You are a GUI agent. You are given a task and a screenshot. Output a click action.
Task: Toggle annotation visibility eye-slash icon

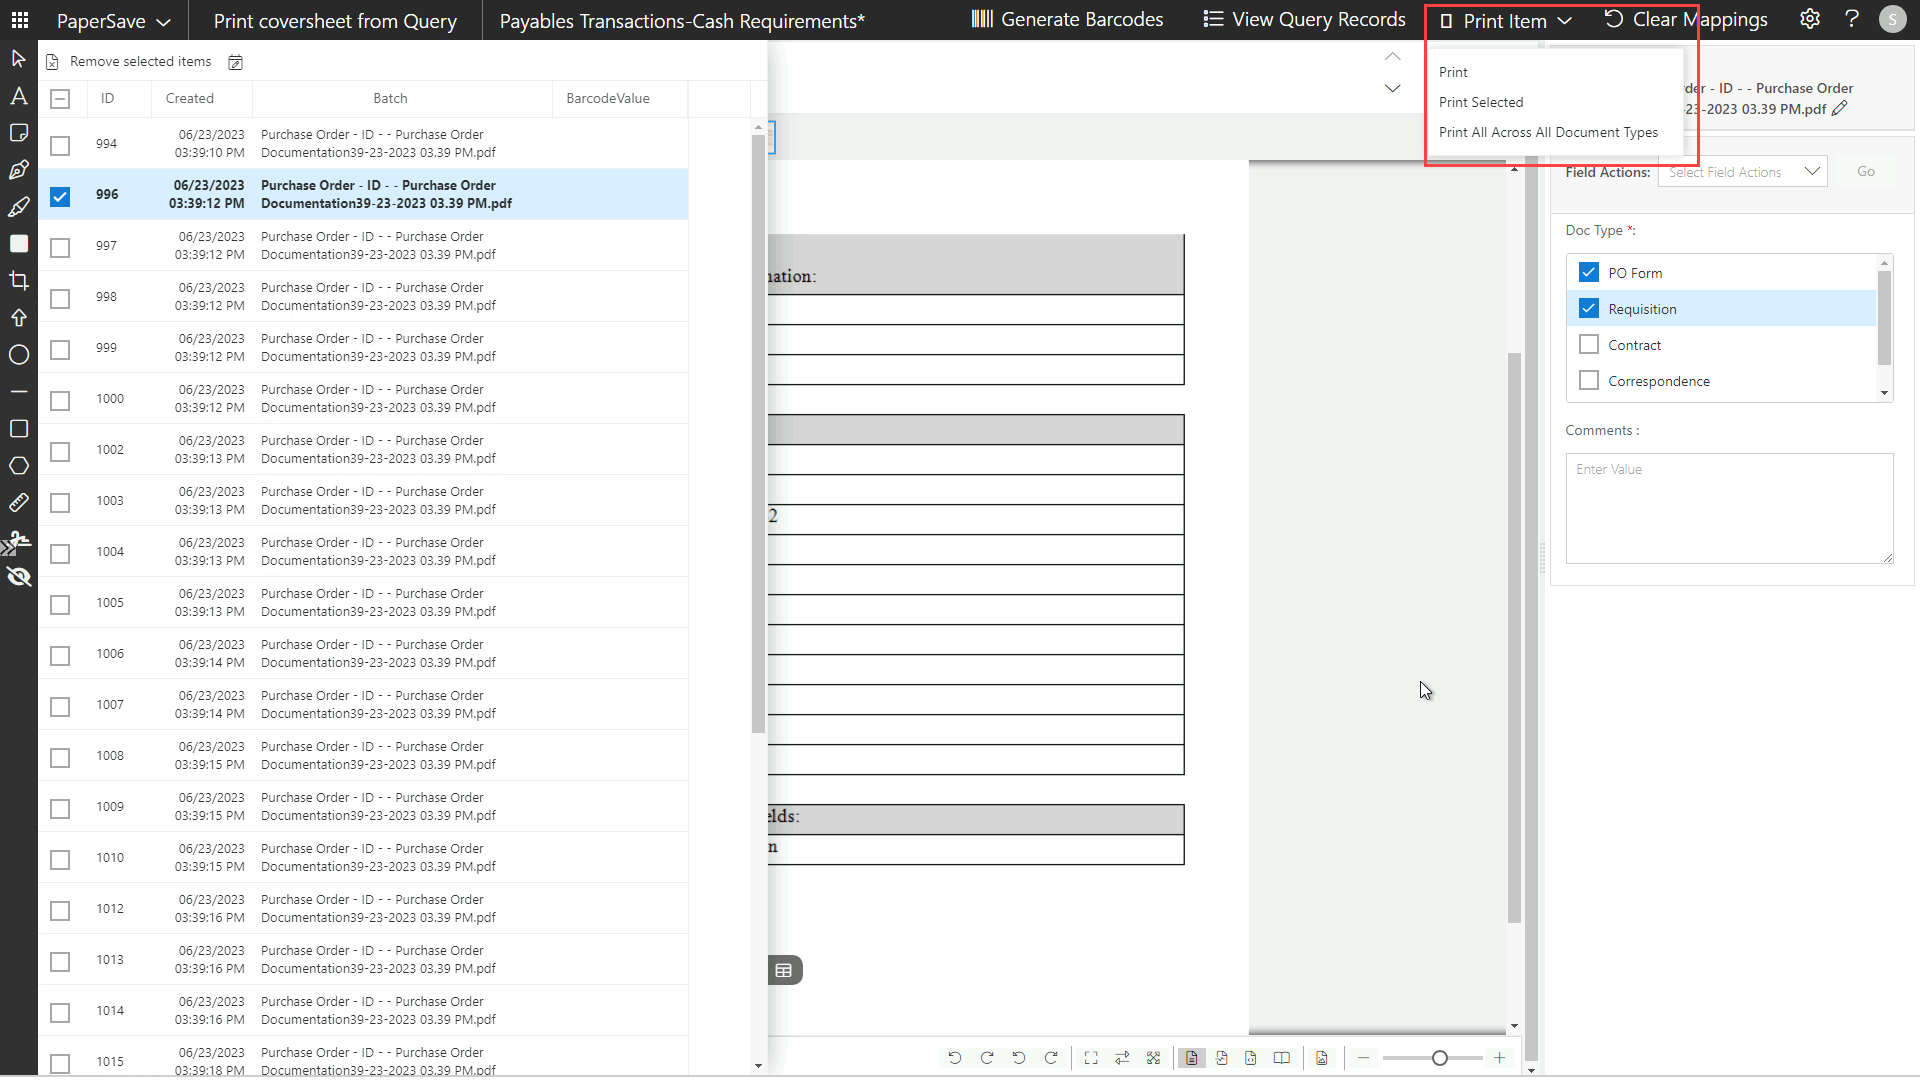[18, 577]
